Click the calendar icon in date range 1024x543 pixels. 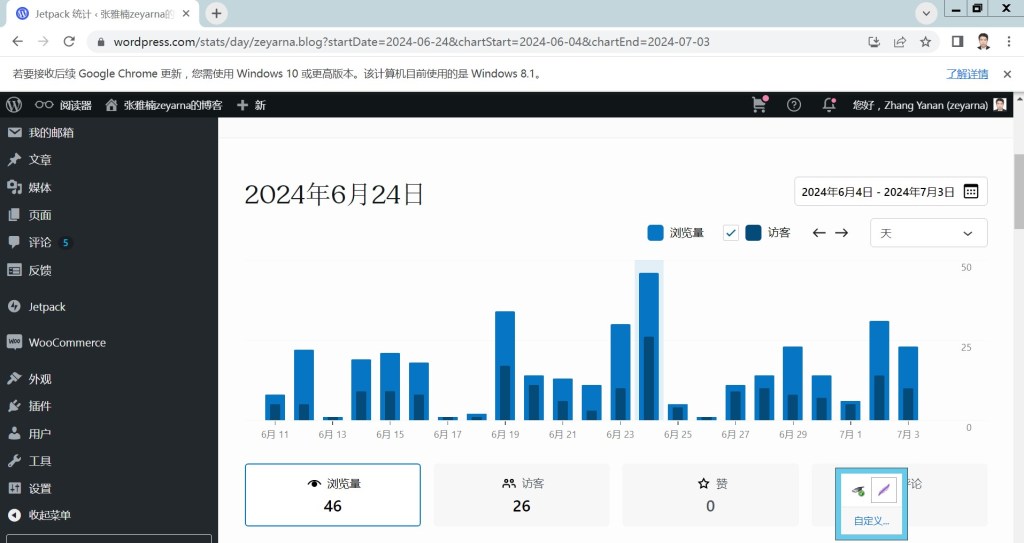click(971, 191)
